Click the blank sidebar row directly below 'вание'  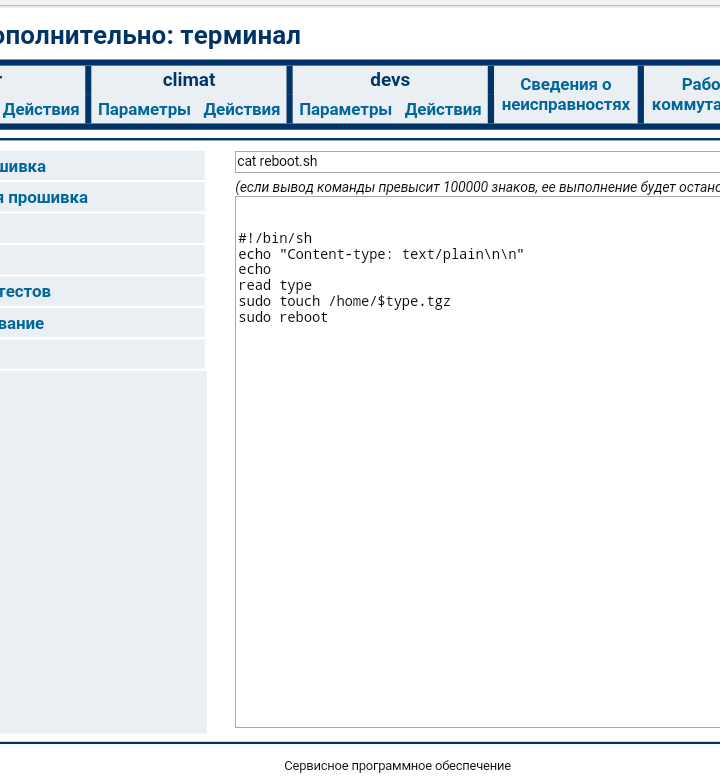coord(100,354)
